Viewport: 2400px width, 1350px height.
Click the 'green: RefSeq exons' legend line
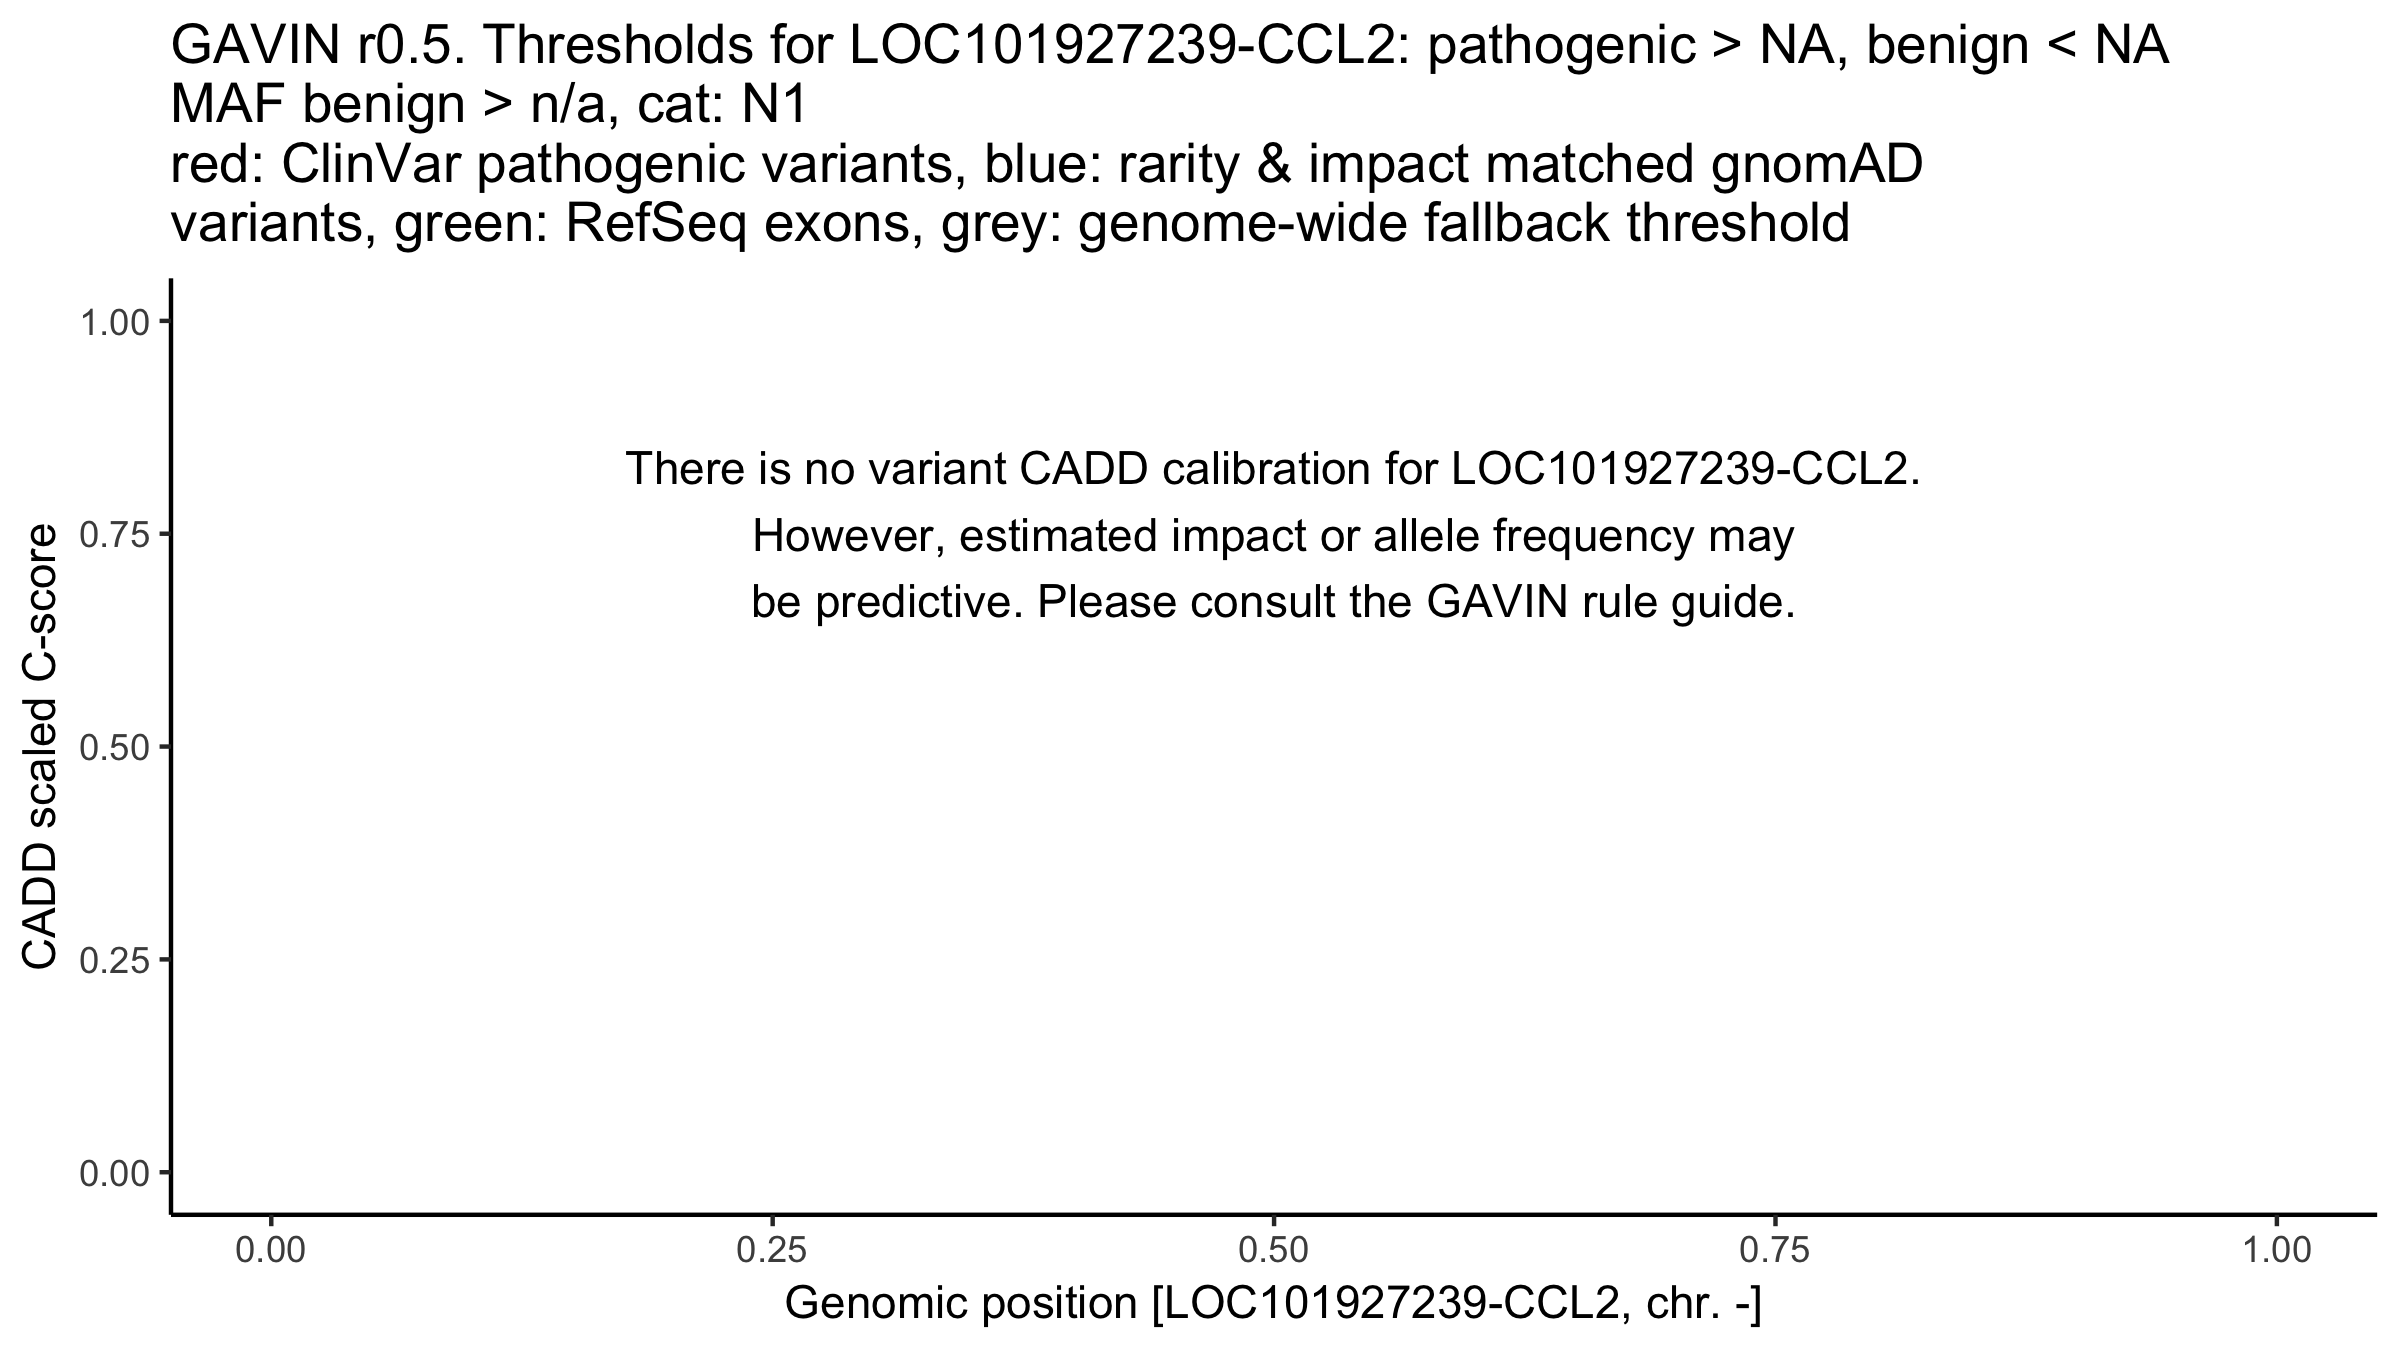[x=1010, y=224]
